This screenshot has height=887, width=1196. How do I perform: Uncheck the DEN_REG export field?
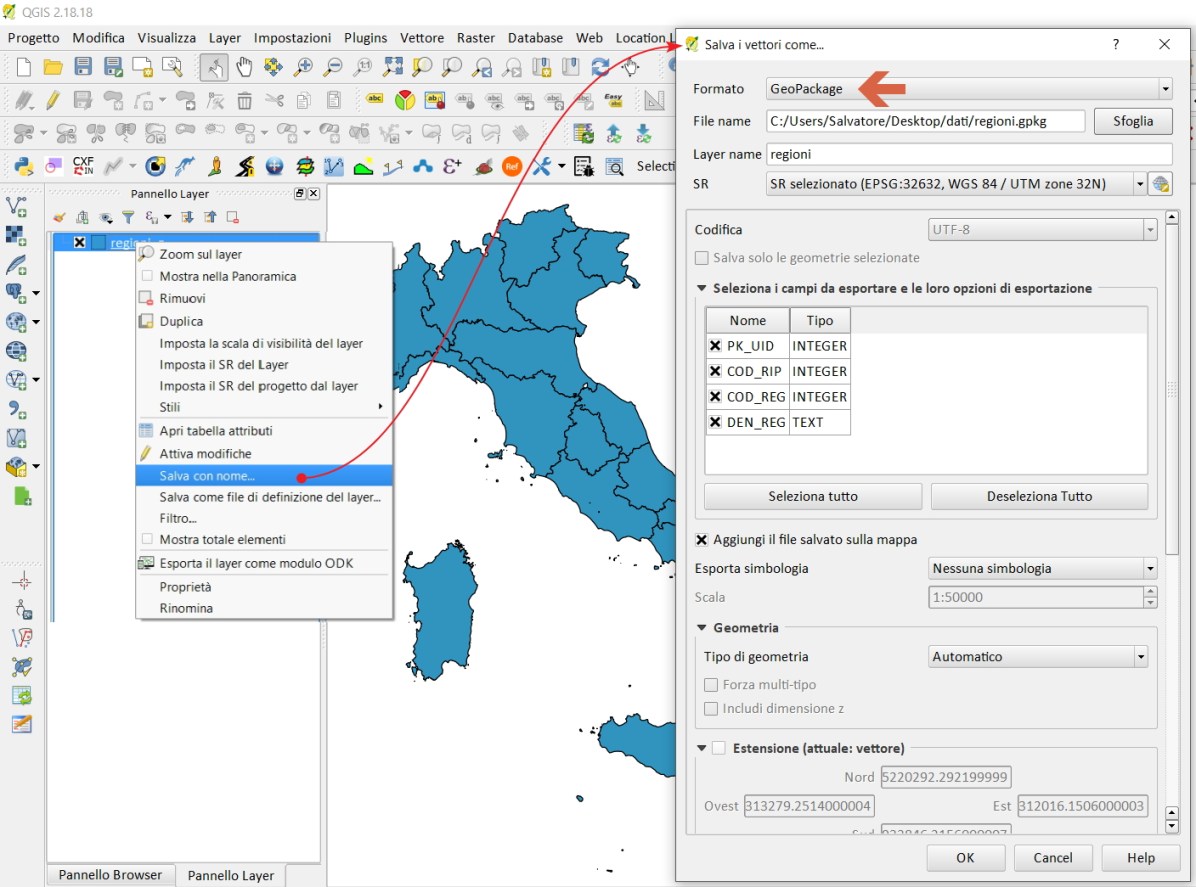(716, 422)
